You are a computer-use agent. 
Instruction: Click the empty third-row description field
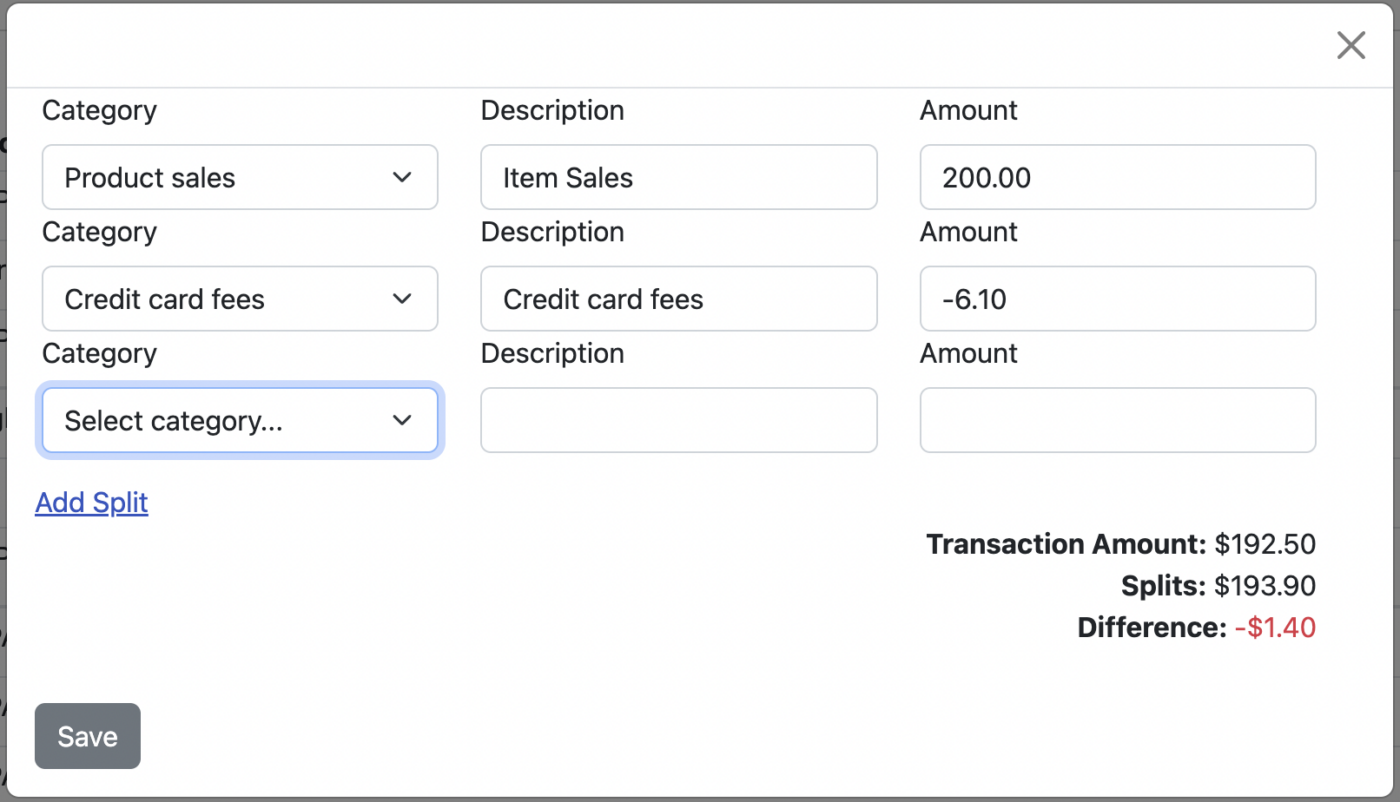point(679,420)
